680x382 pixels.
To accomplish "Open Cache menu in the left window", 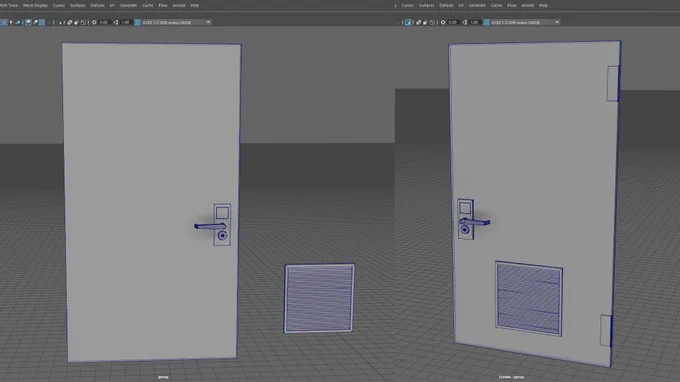I will 147,5.
